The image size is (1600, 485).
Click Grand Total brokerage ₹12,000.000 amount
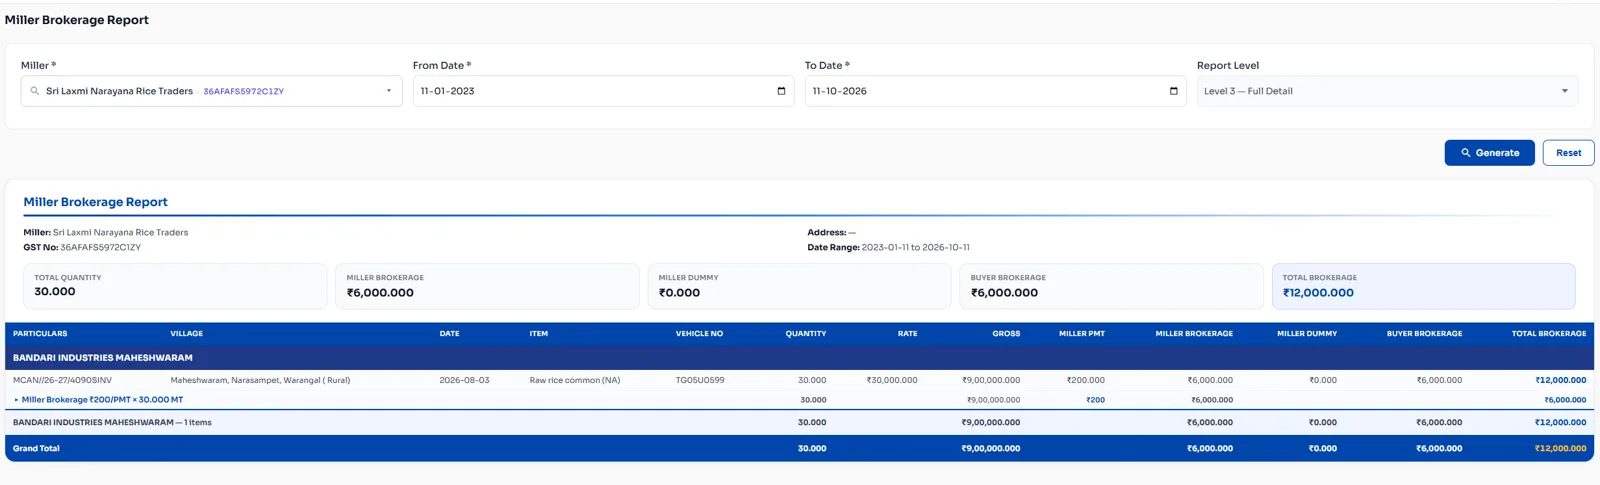pos(1560,449)
